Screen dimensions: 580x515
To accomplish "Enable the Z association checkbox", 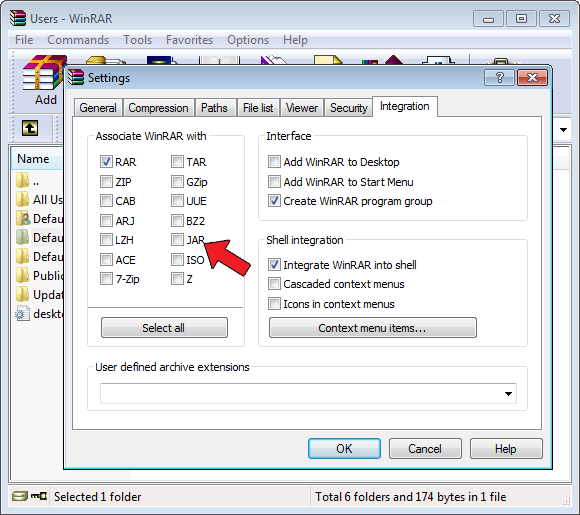I will tap(177, 279).
